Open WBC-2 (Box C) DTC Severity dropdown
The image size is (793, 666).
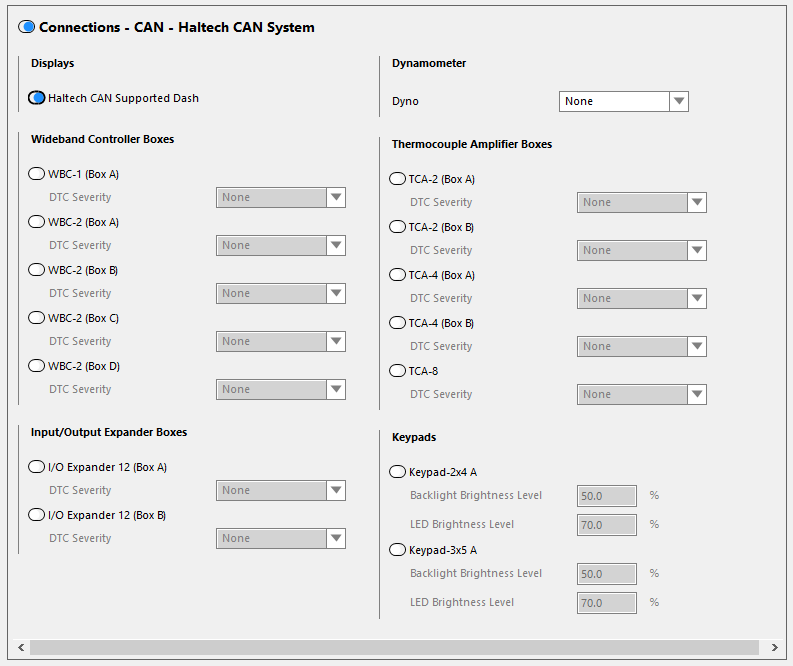tap(281, 341)
